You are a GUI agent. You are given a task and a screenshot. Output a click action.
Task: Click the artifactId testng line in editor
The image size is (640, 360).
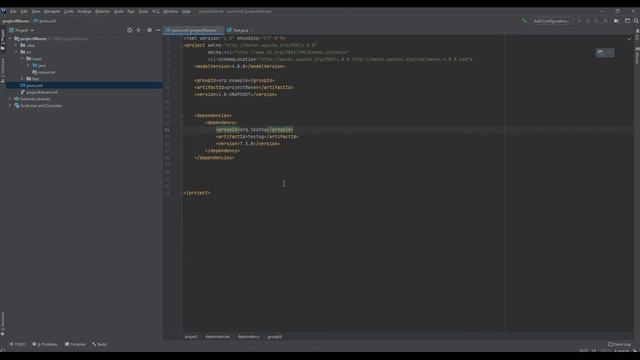pyautogui.click(x=257, y=137)
